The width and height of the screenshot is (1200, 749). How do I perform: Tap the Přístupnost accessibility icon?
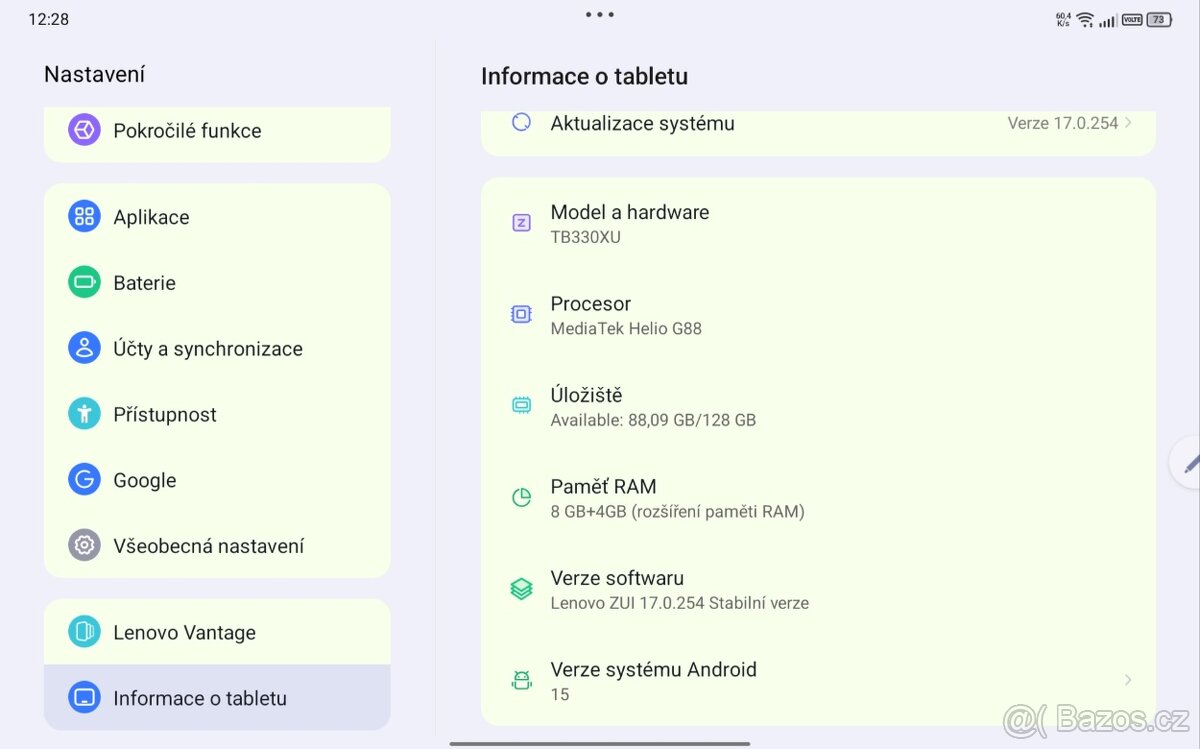pyautogui.click(x=84, y=414)
